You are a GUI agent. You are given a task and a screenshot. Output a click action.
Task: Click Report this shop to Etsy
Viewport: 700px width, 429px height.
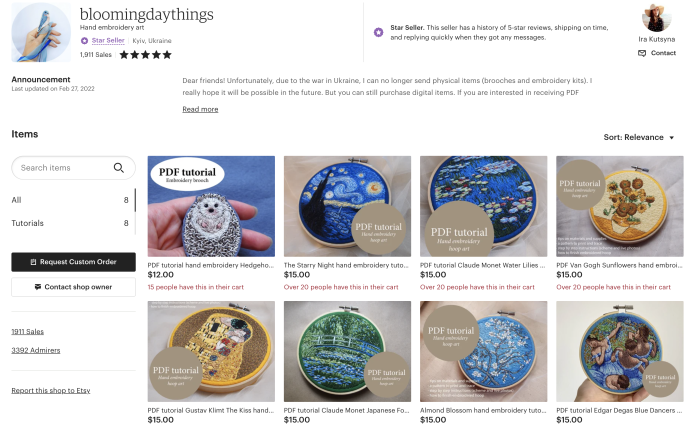point(51,391)
